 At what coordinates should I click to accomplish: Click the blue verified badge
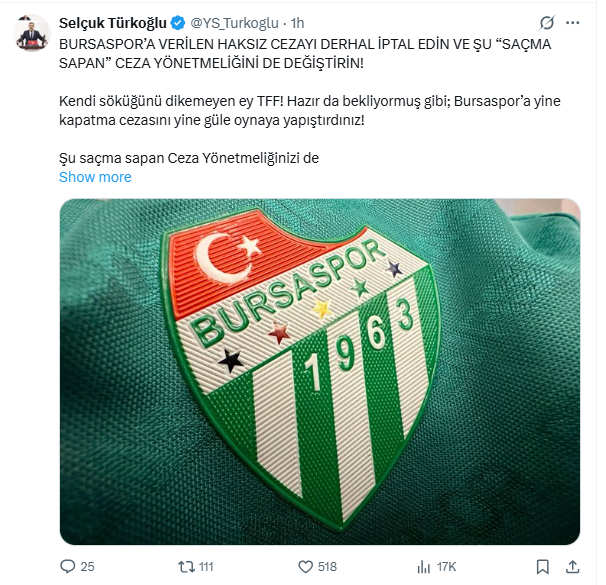pyautogui.click(x=178, y=23)
